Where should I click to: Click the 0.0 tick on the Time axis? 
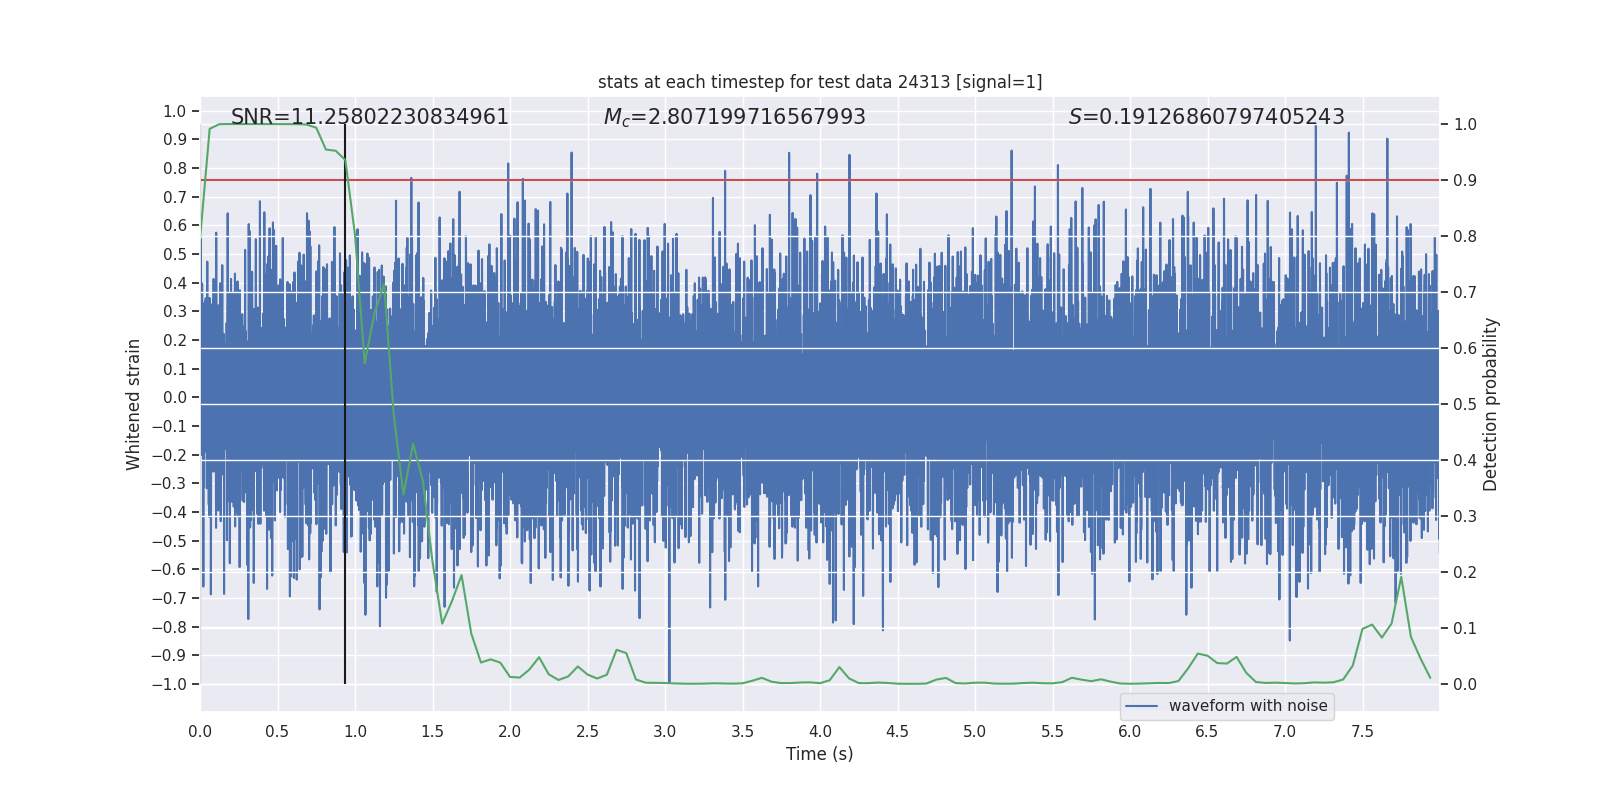pos(200,731)
